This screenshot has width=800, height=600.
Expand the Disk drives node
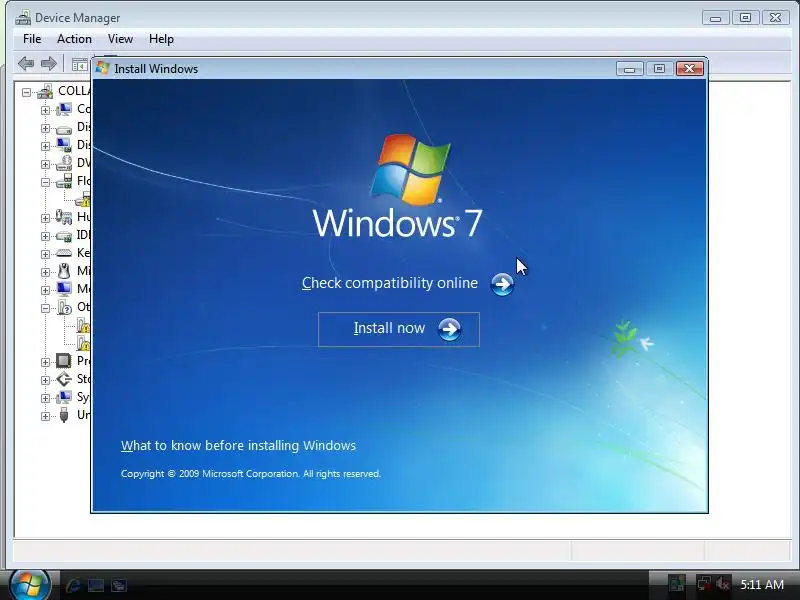pyautogui.click(x=45, y=128)
